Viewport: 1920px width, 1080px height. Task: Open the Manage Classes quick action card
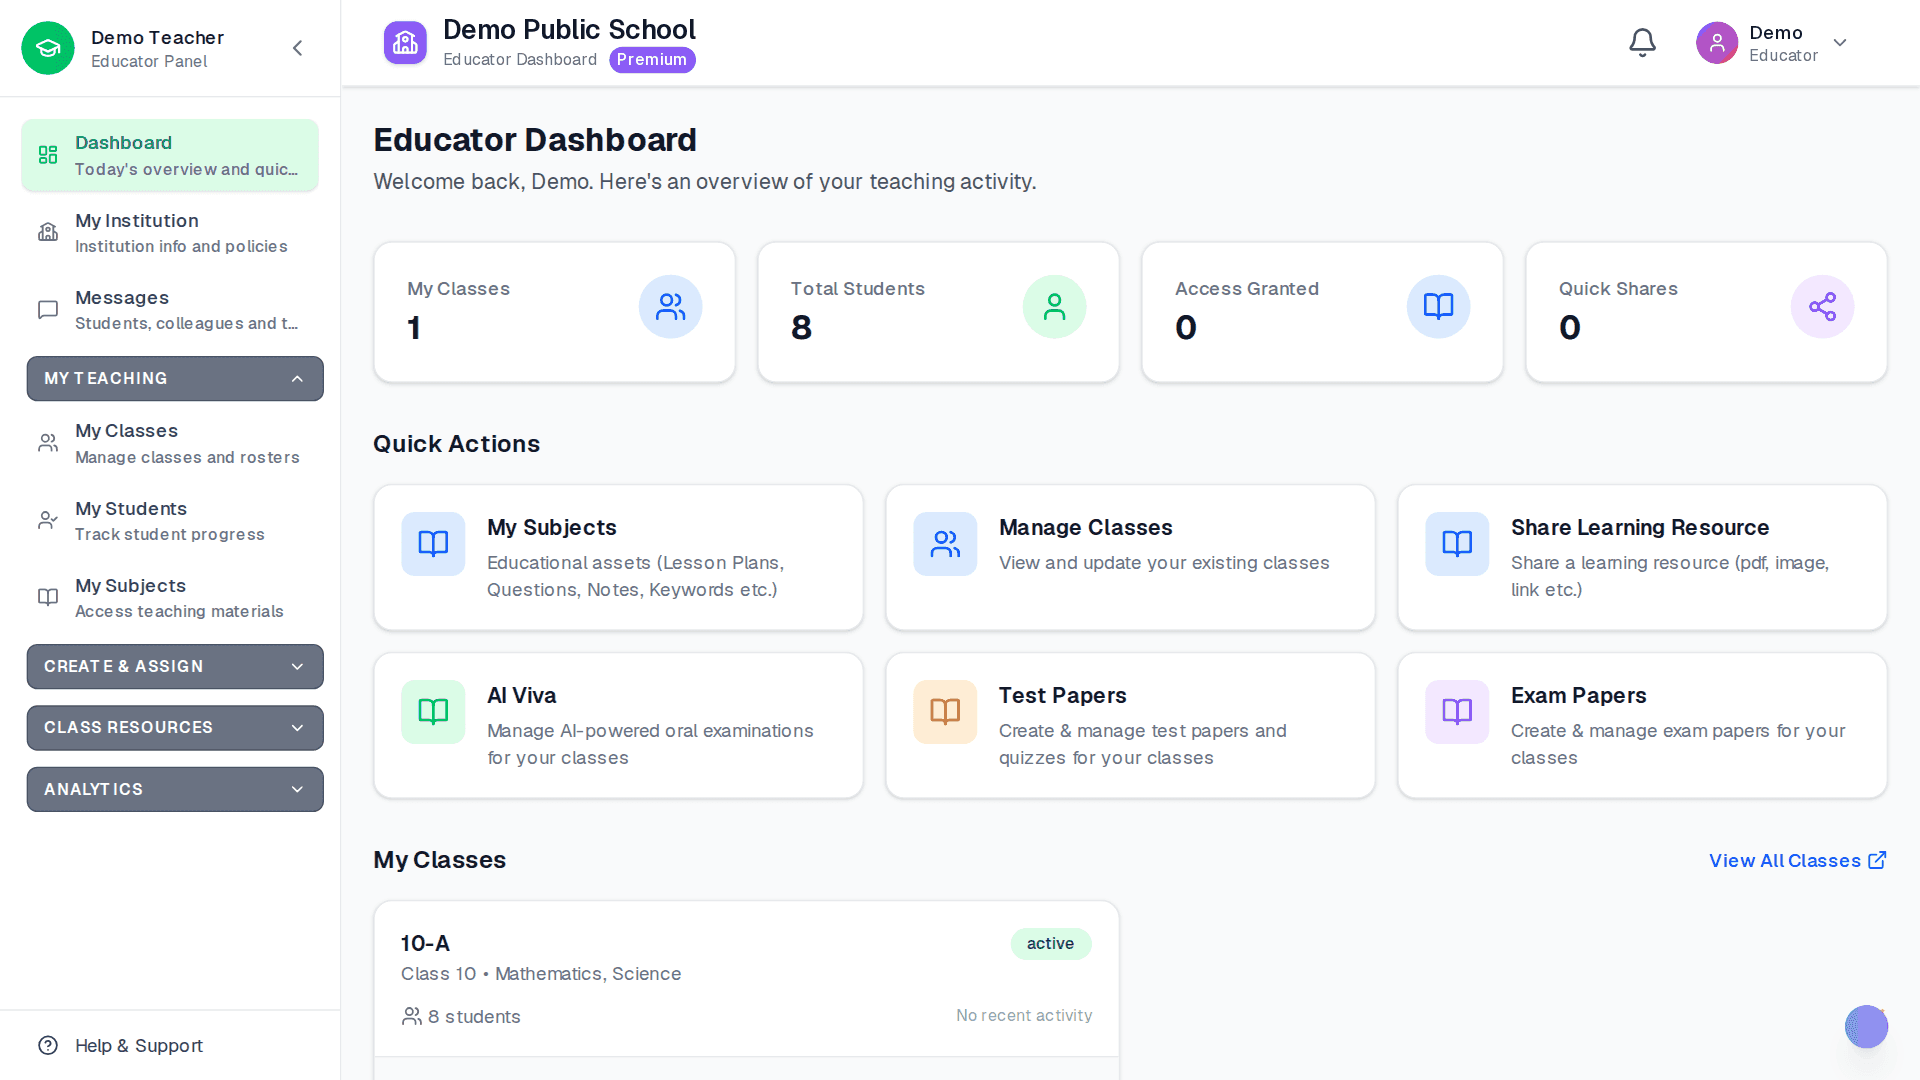tap(1130, 557)
